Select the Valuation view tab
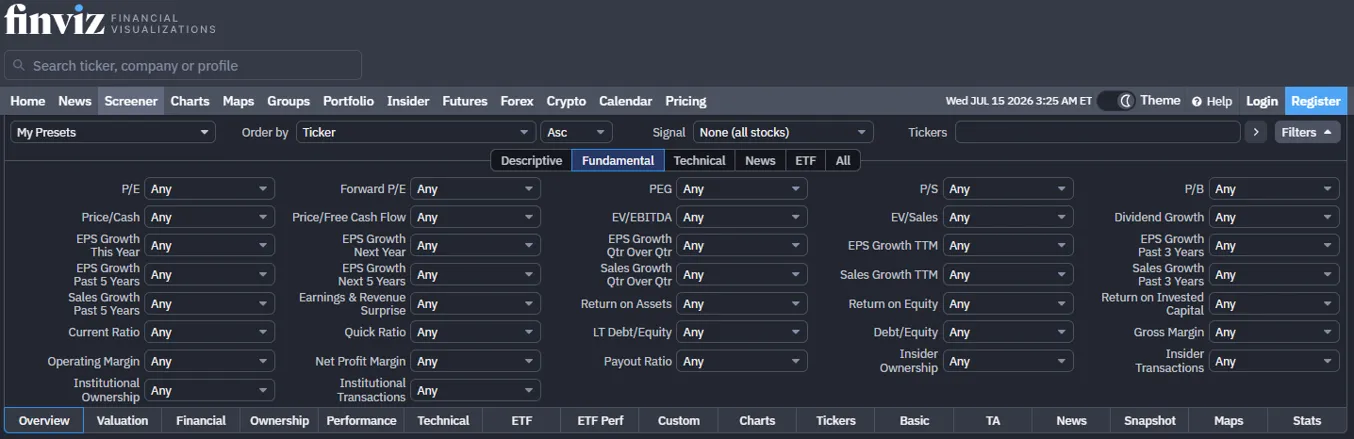The width and height of the screenshot is (1354, 439). click(122, 421)
